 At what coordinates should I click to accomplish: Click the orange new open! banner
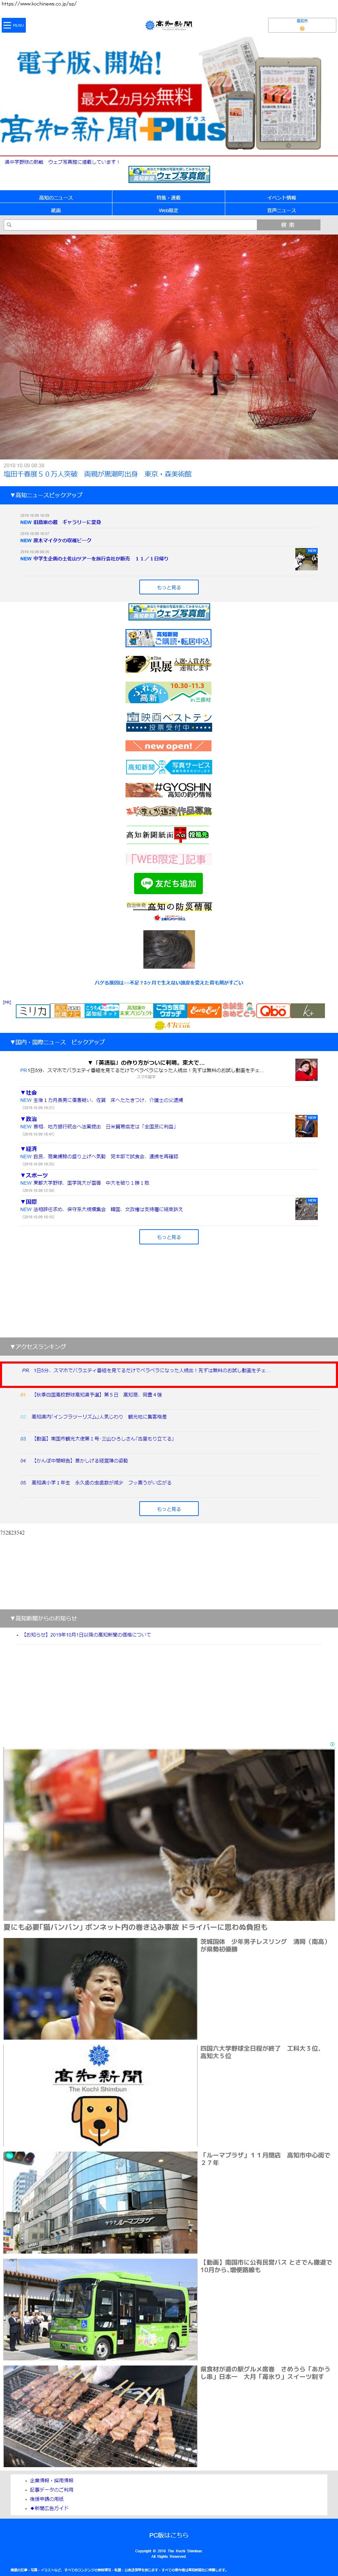coord(169,746)
